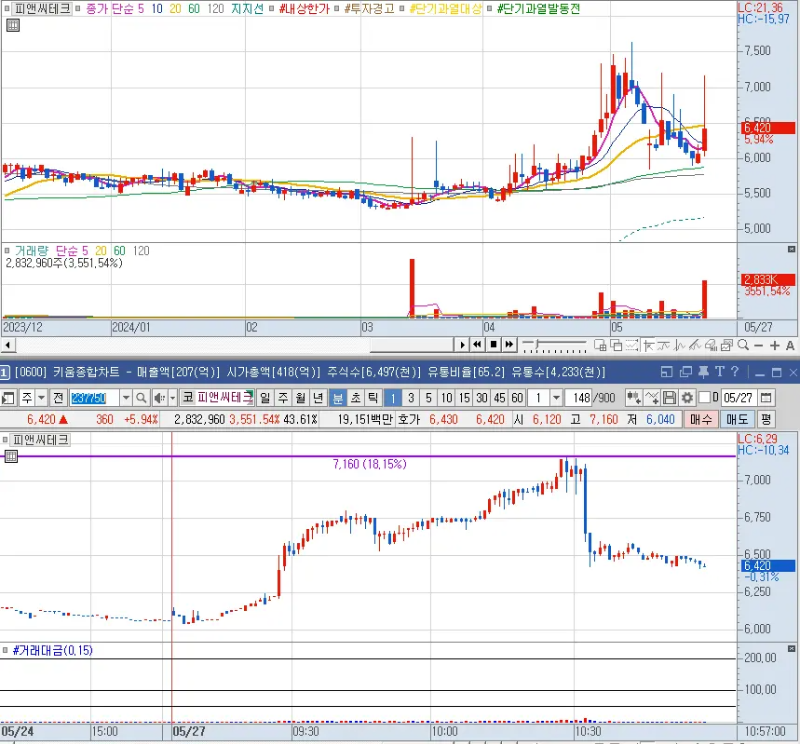The image size is (800, 744).
Task: Open dropdown arrow next to '주' at far left
Action: pos(42,398)
